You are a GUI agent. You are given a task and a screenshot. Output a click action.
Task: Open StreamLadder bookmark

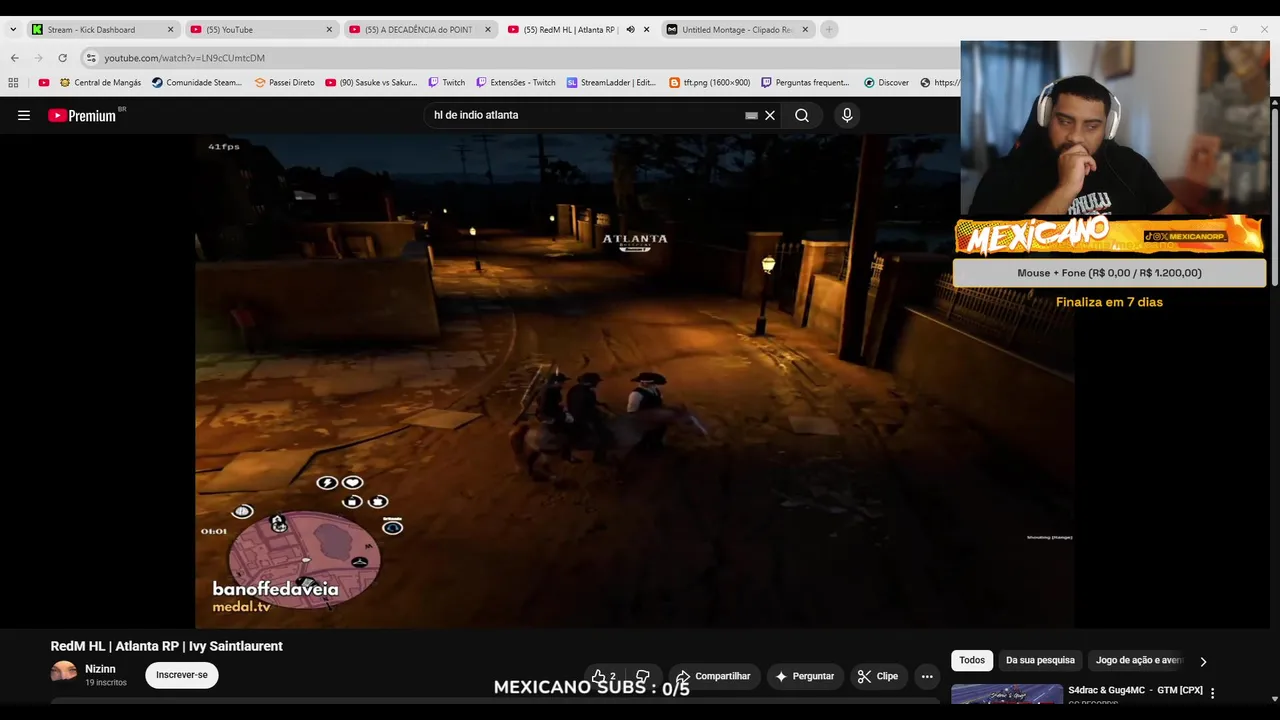611,83
